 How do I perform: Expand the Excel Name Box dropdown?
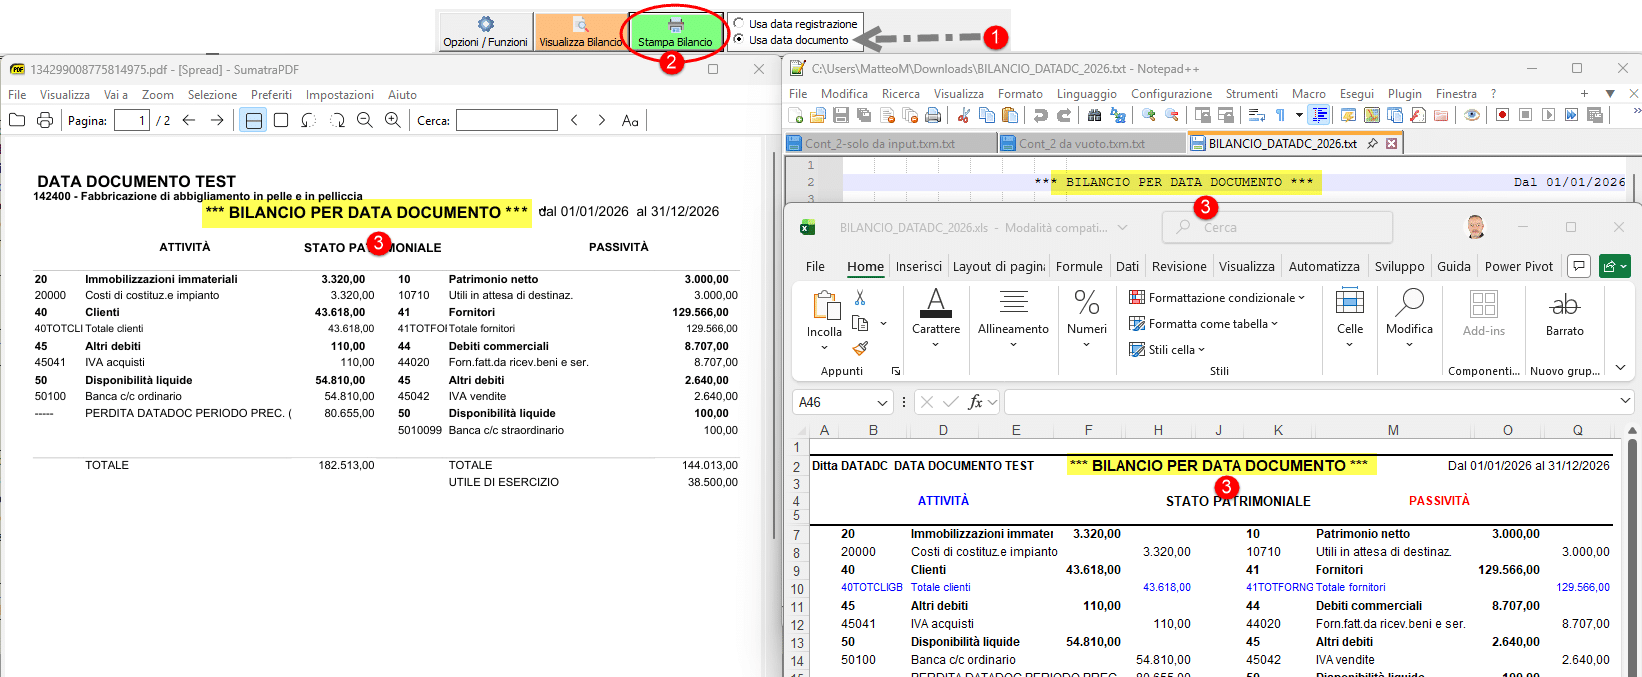pos(882,402)
